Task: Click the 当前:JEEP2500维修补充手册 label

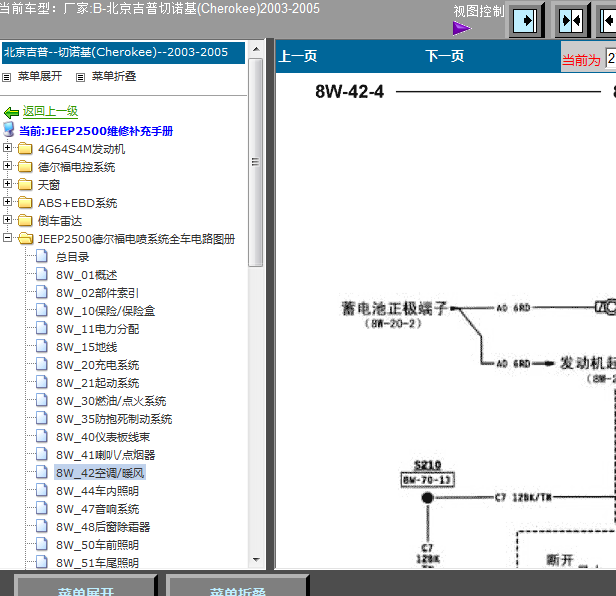Action: coord(96,131)
